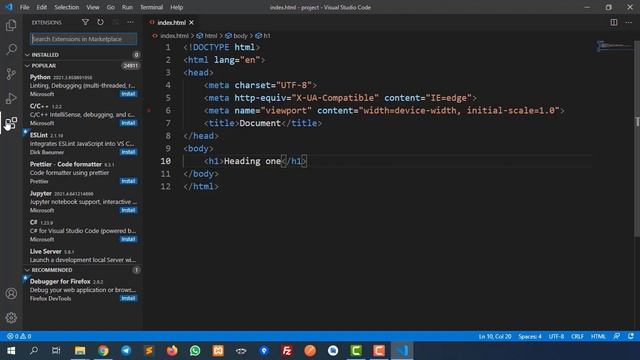640x360 pixels.
Task: Close the index.html tab
Action: click(191, 22)
